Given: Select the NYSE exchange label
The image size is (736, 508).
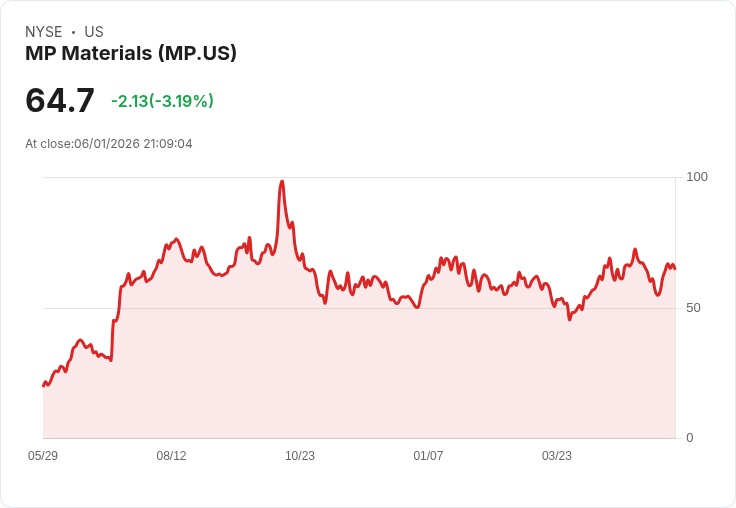Looking at the screenshot, I should click(x=44, y=32).
